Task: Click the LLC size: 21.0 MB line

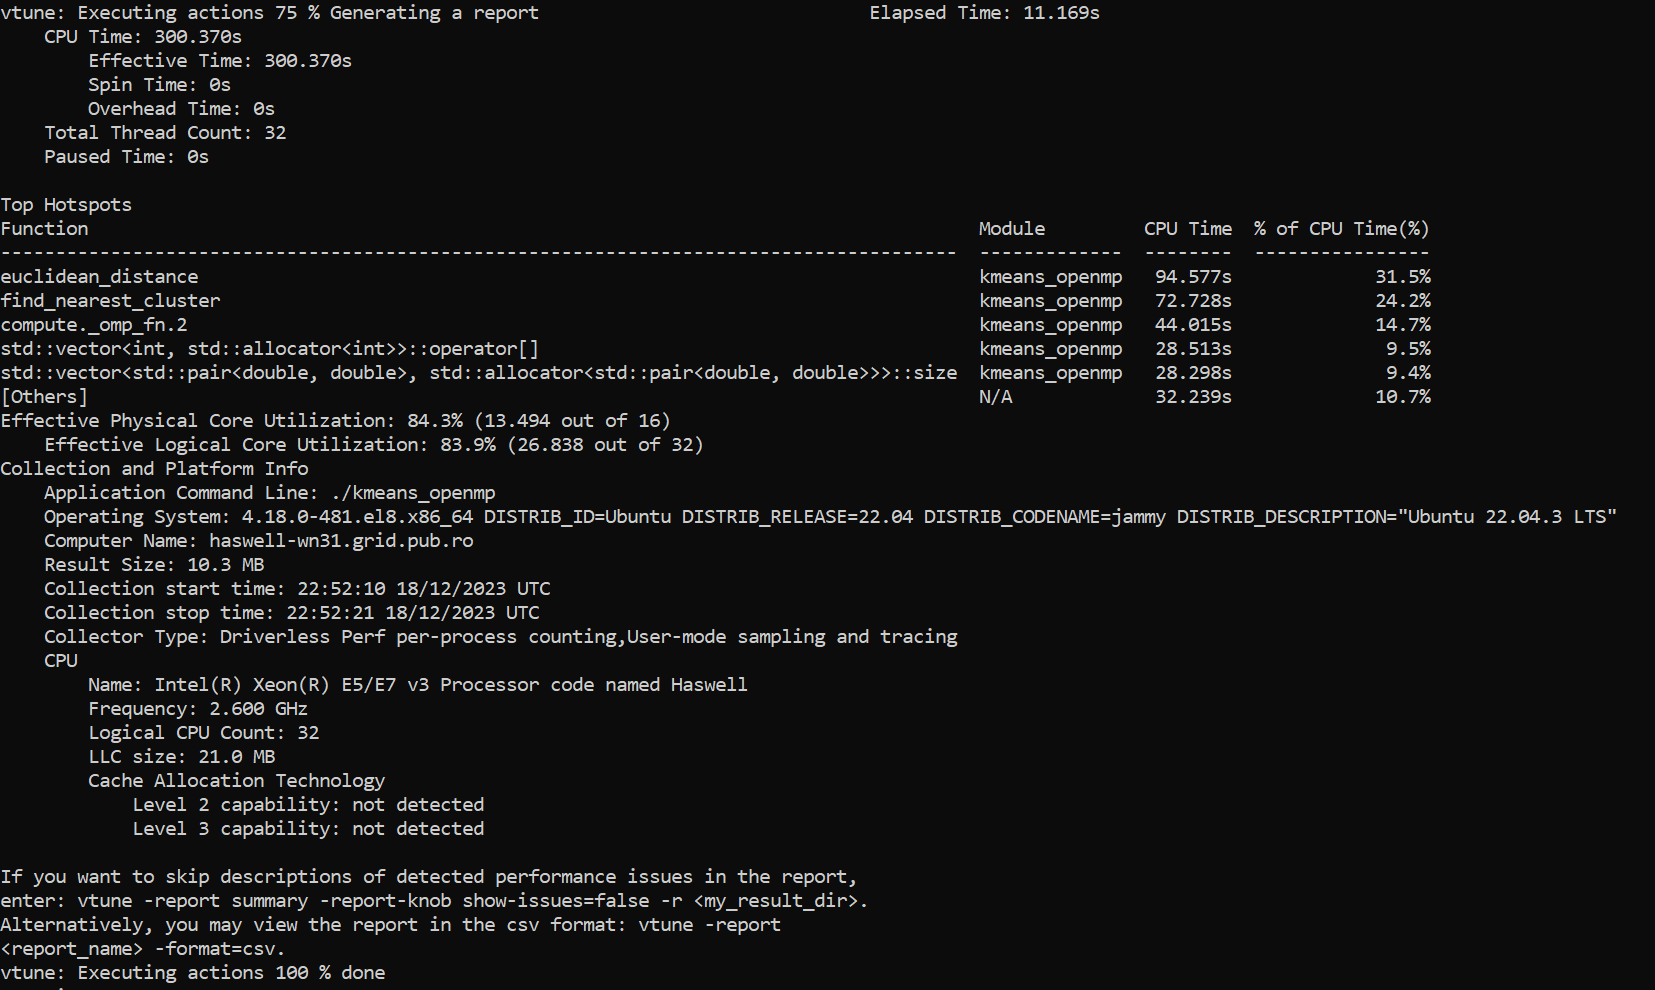Action: click(181, 757)
